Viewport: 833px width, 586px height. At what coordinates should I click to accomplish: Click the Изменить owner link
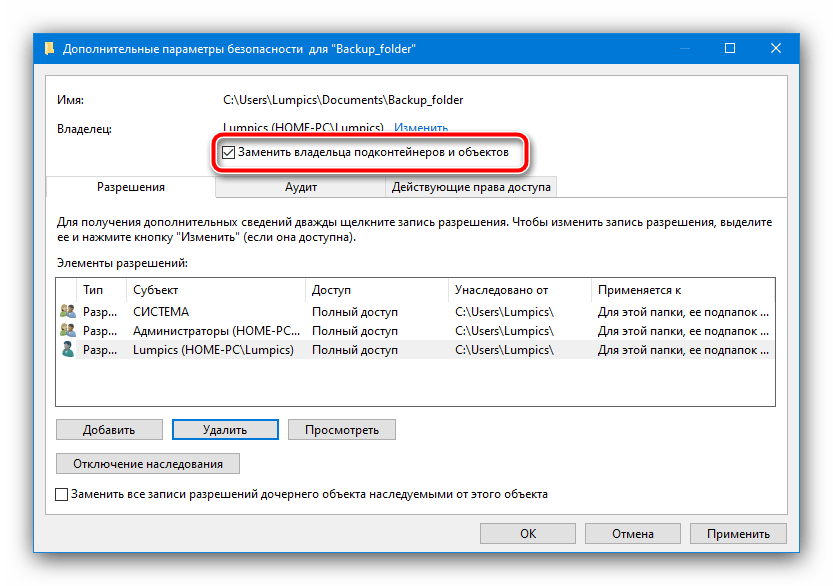420,128
